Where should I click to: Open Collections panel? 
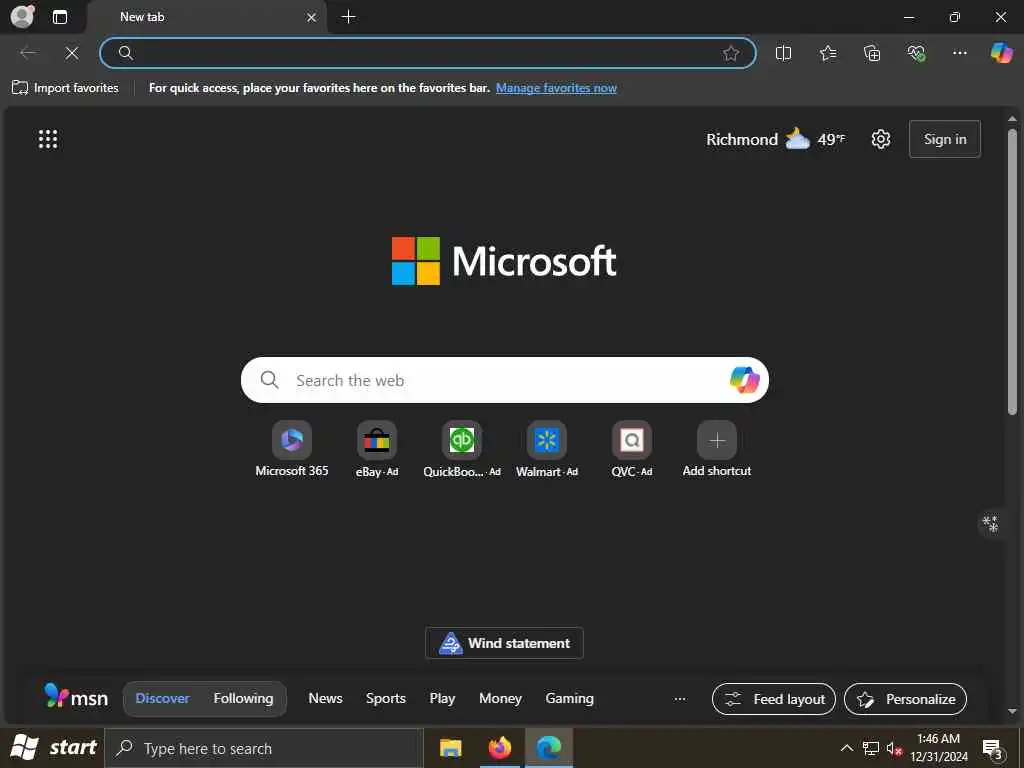click(x=872, y=53)
